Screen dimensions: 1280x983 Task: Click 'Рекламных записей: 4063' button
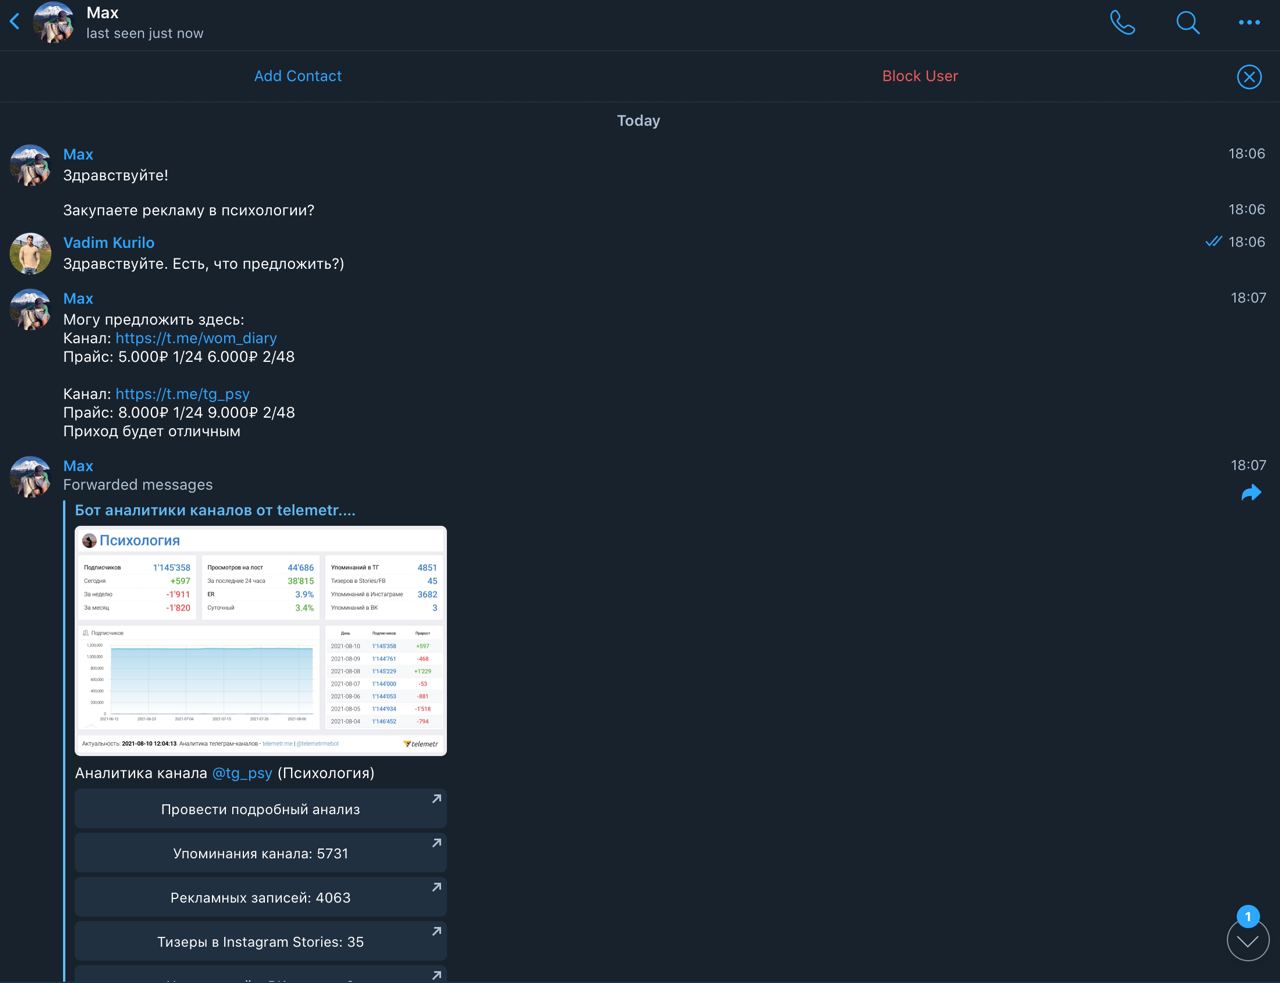(x=261, y=897)
